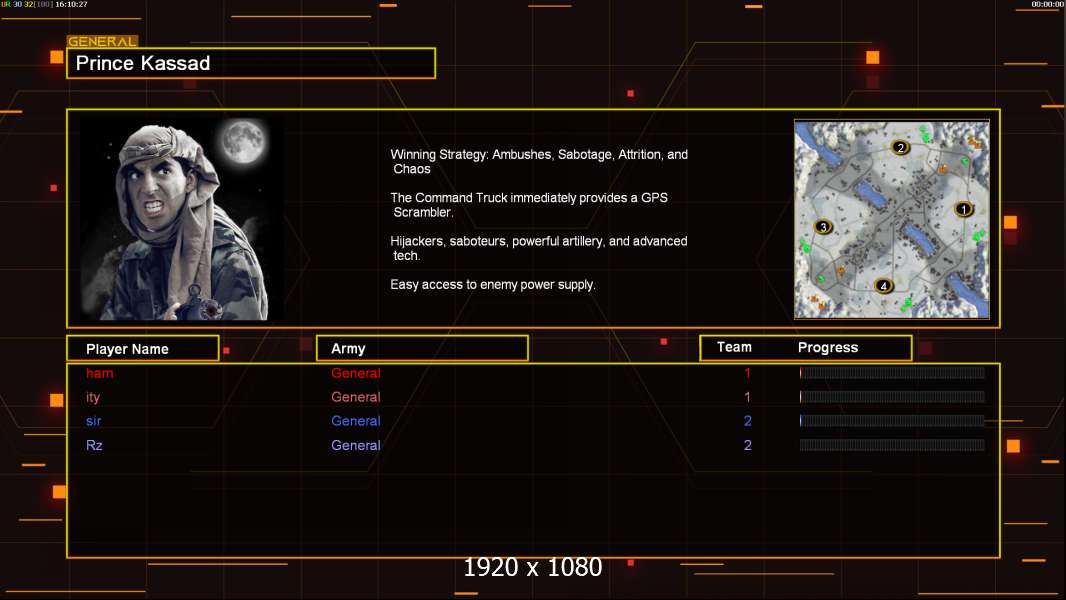
Task: Click team number in Rz row
Action: [747, 445]
